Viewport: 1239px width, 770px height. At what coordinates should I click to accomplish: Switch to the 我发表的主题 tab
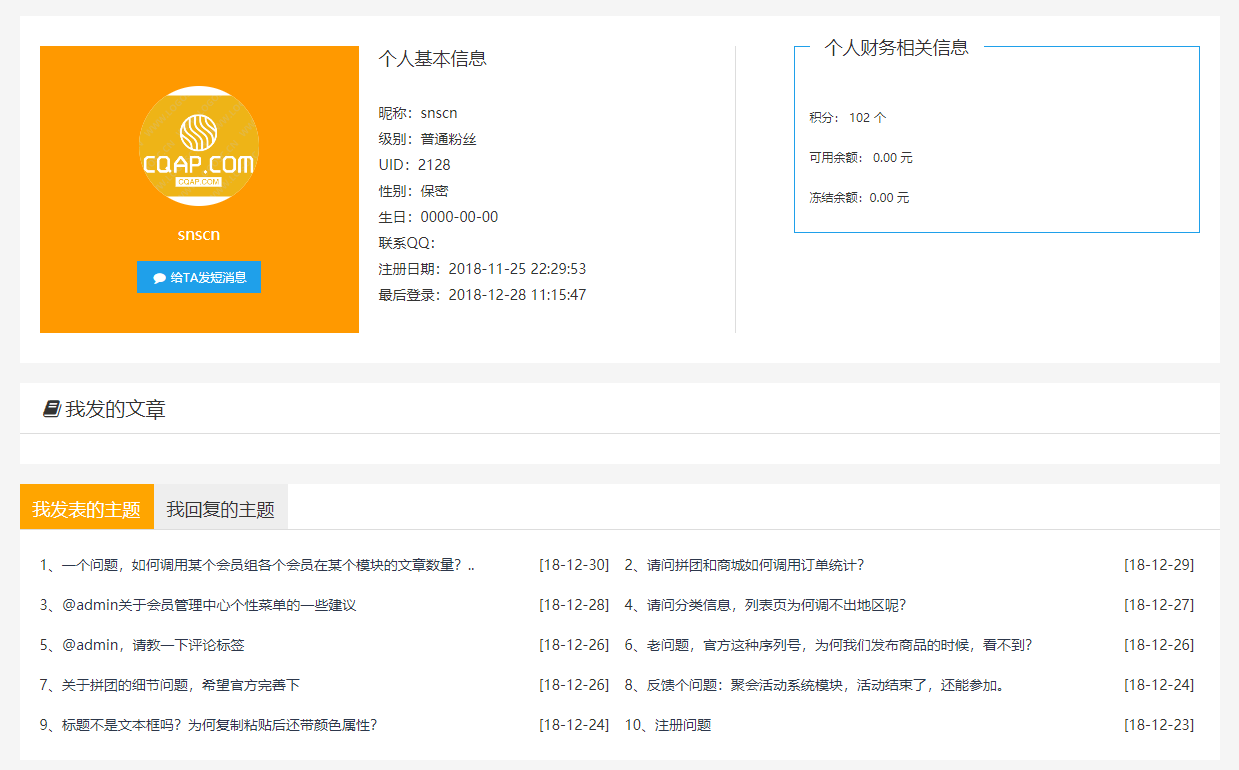(x=86, y=509)
